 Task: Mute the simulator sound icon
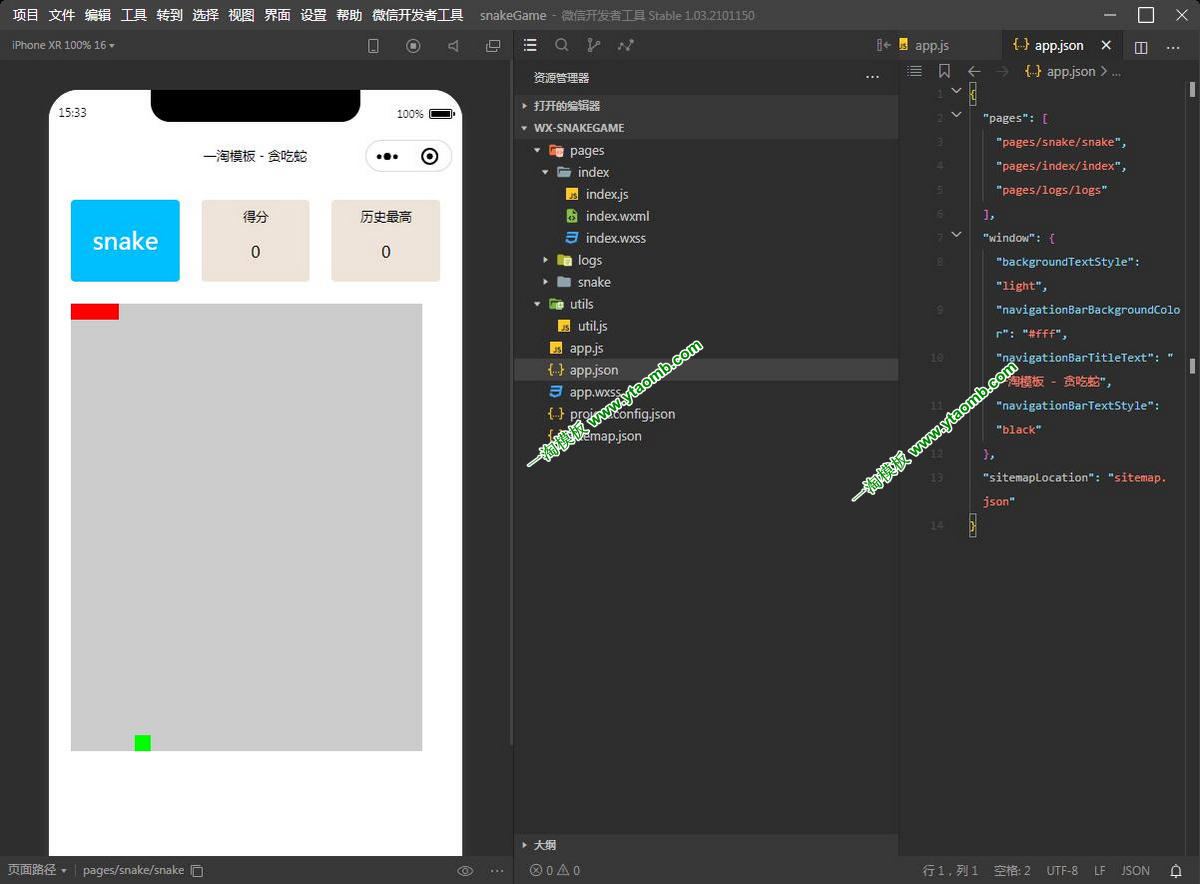(x=453, y=46)
